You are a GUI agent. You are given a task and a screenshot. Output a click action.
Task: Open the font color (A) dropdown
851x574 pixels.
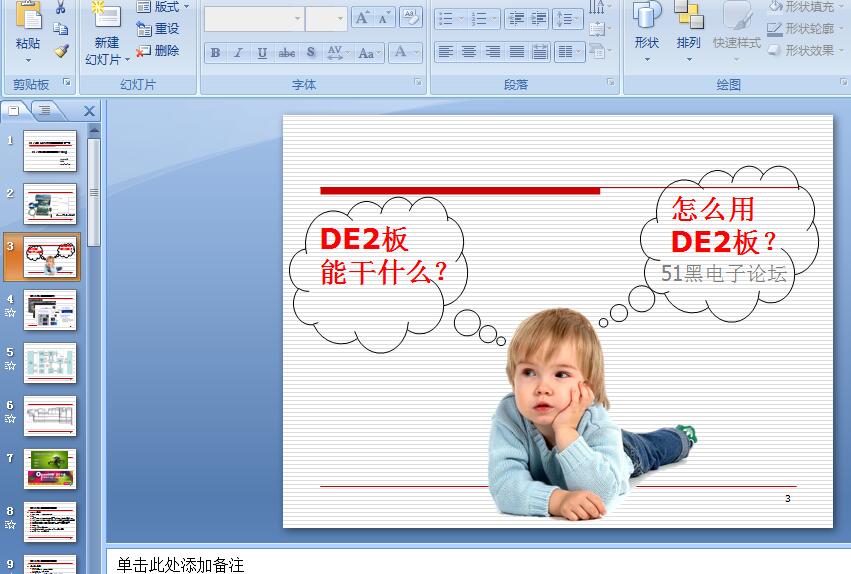tap(405, 53)
